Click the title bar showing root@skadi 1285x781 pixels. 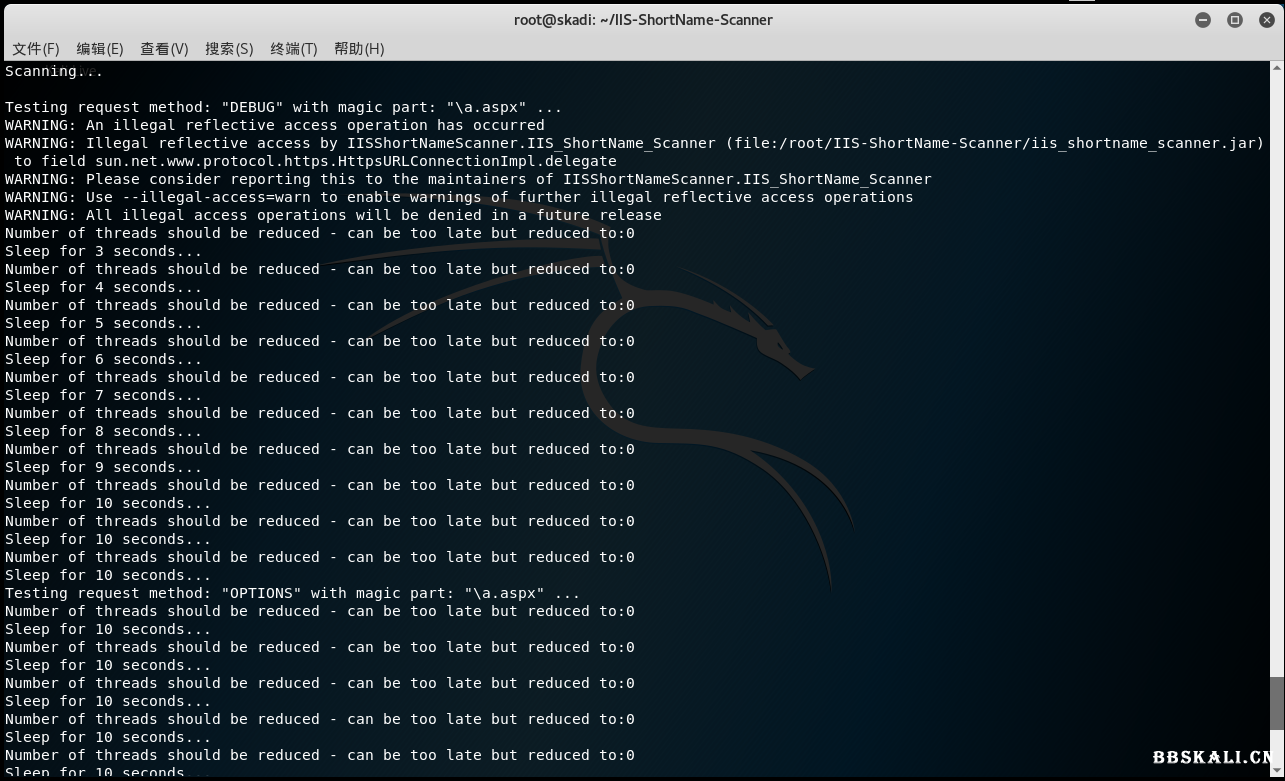643,19
